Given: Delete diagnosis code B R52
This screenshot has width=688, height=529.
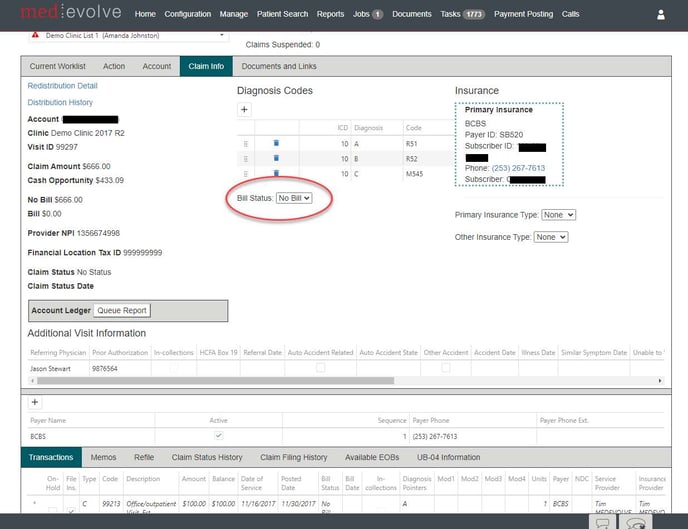Looking at the screenshot, I should pos(276,158).
